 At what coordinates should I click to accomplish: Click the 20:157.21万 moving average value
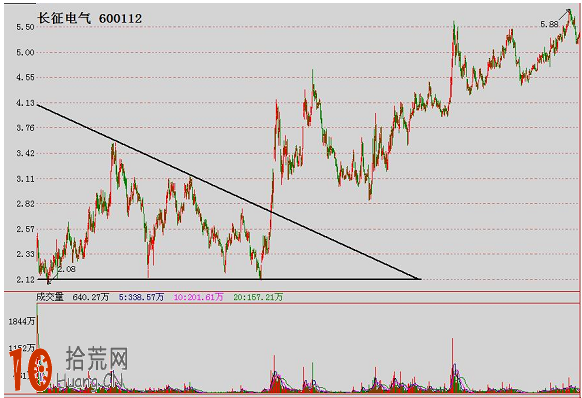(258, 297)
